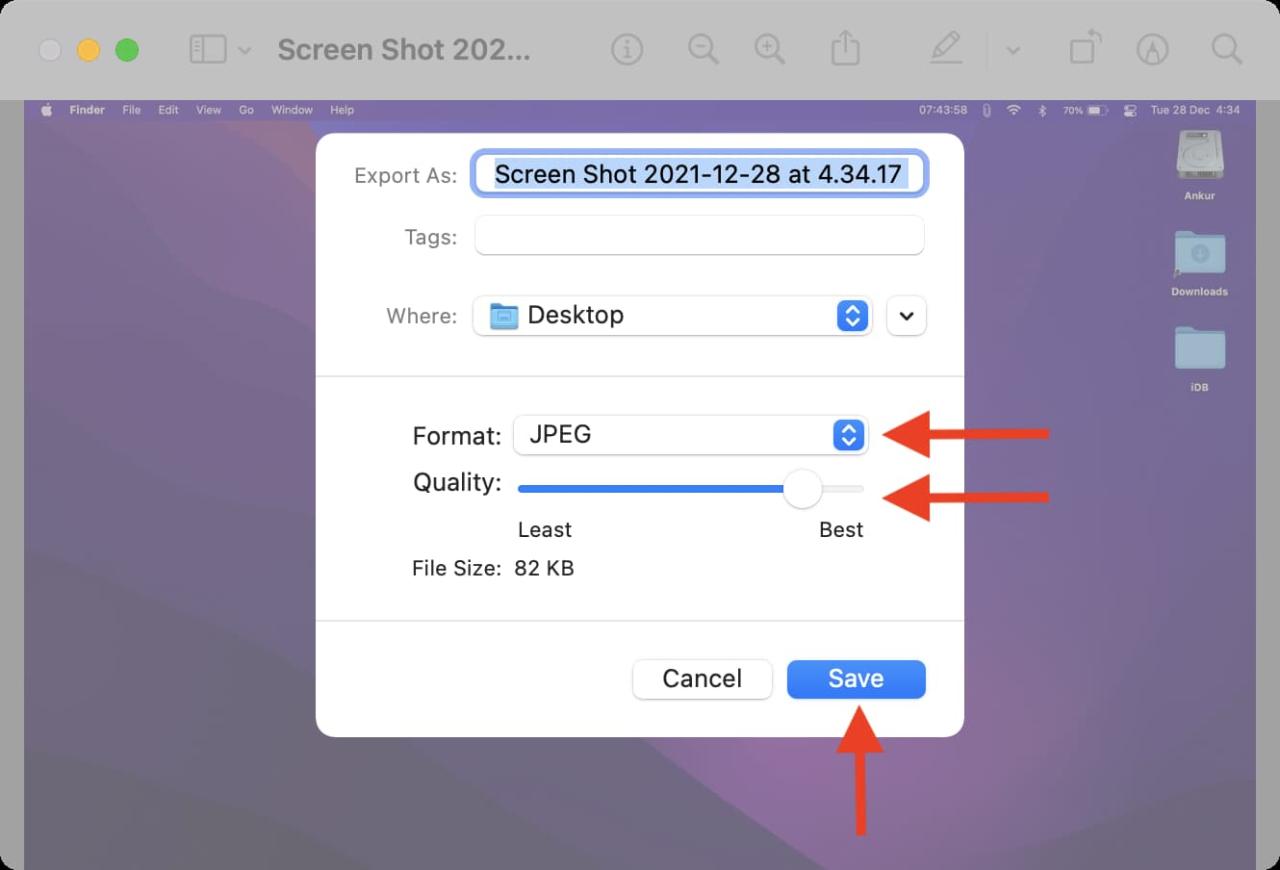Rotate the image using the rotate icon
Viewport: 1280px width, 870px height.
[1083, 49]
